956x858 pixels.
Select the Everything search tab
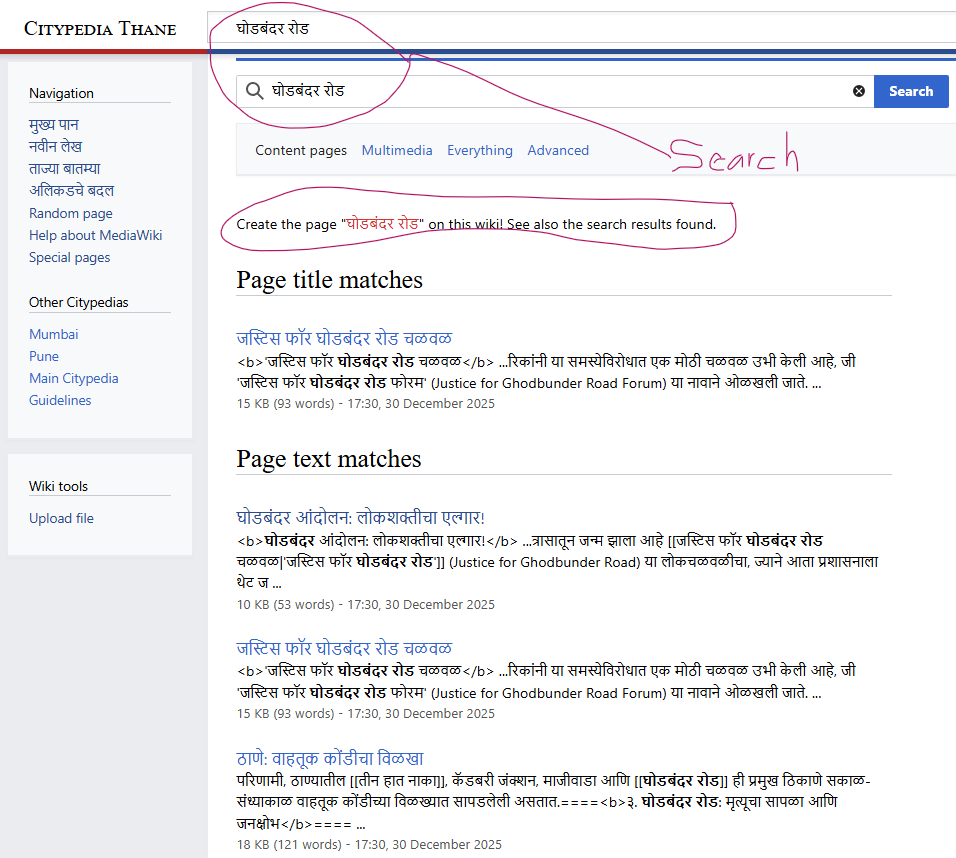click(479, 150)
